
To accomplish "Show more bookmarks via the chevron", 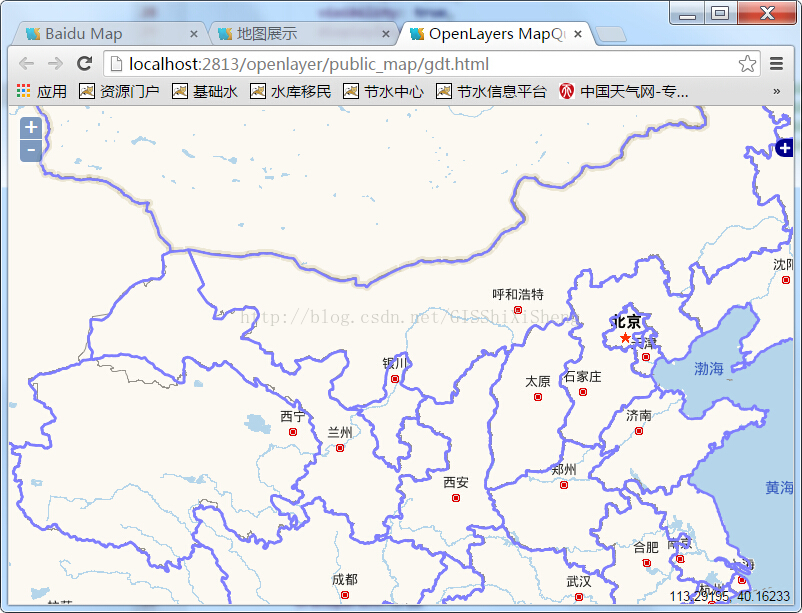I will (776, 92).
